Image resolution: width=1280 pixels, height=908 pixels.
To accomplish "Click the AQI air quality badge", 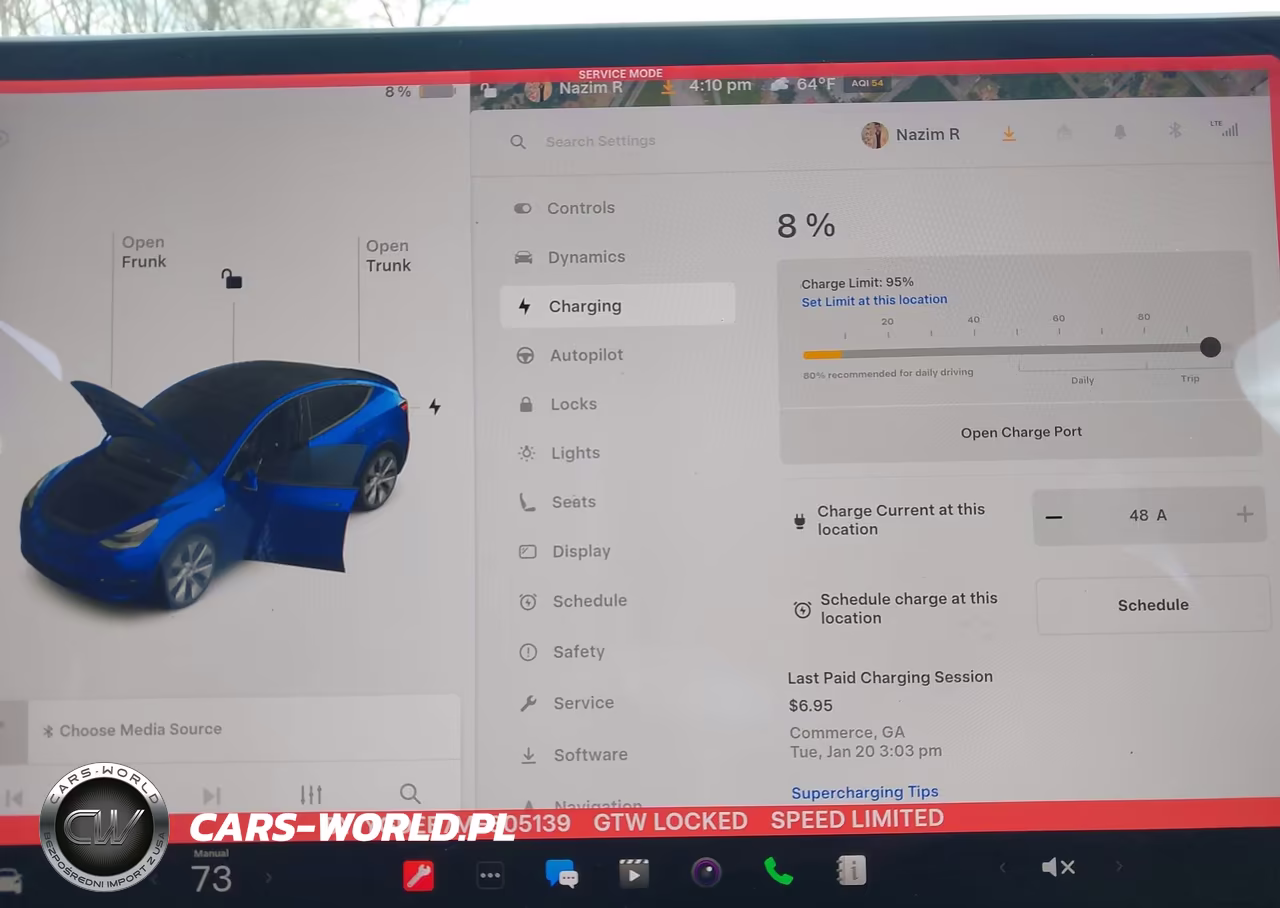I will [867, 83].
